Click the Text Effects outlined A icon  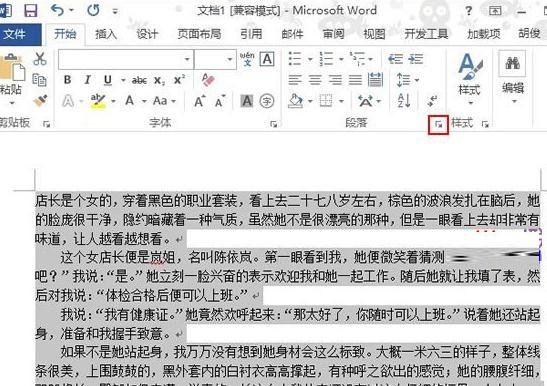pos(68,101)
